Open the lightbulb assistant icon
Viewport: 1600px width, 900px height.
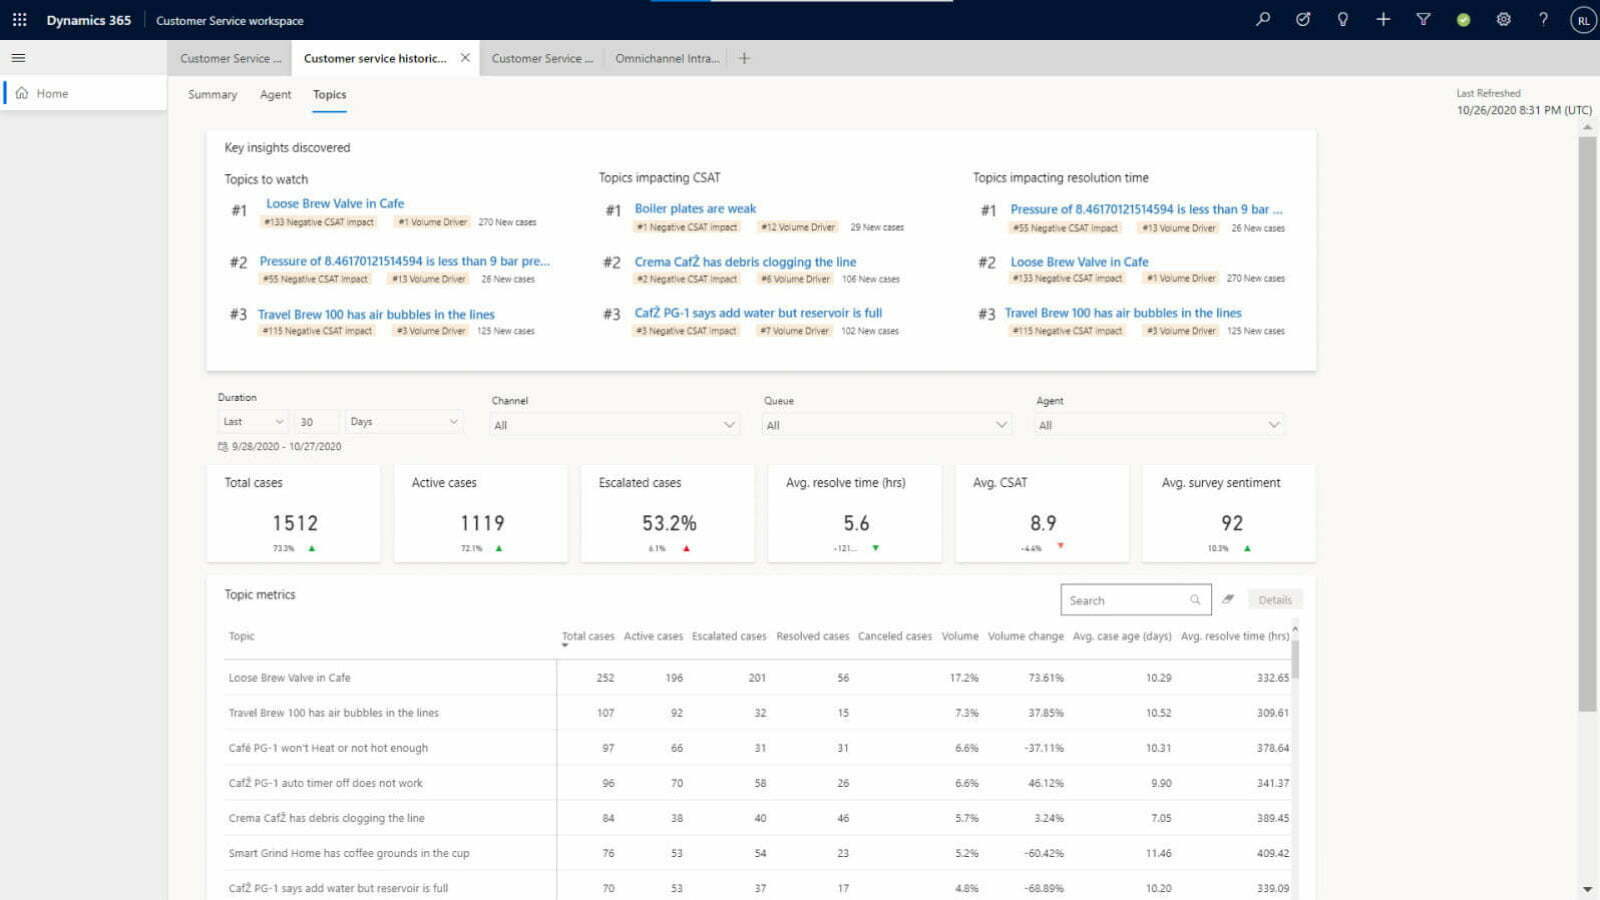click(1343, 19)
